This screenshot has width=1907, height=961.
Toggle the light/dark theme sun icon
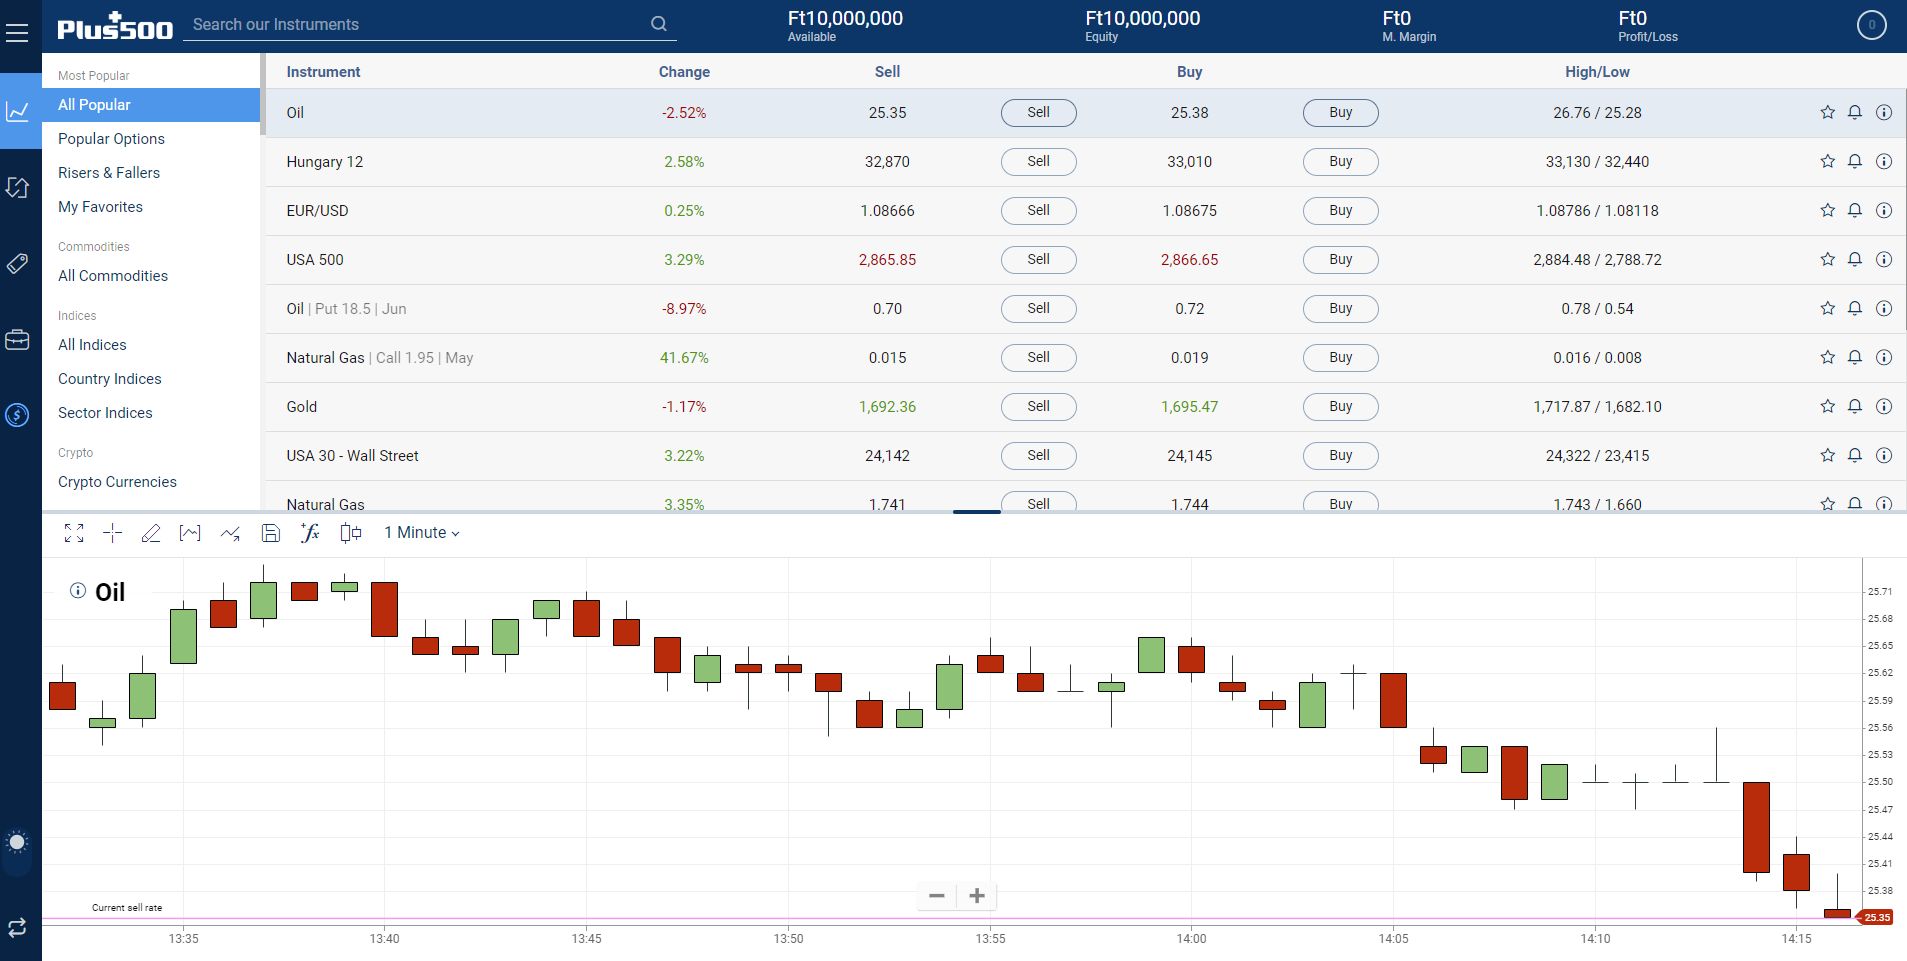click(x=17, y=842)
